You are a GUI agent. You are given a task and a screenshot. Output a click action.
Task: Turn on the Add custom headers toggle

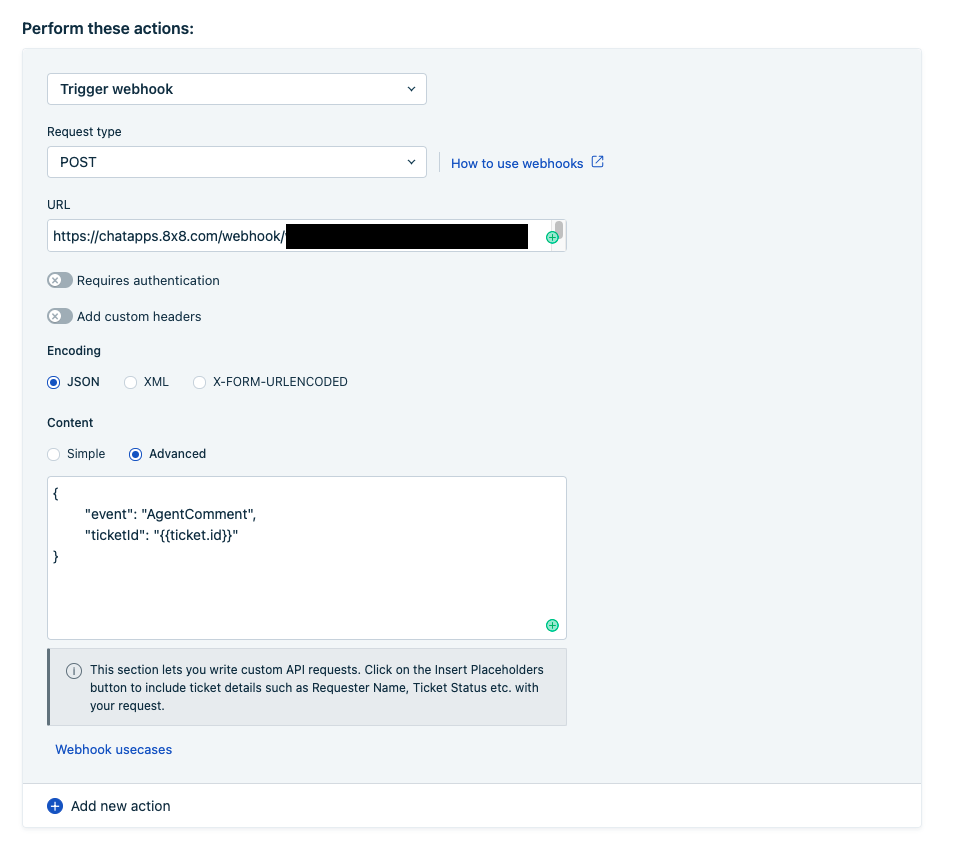pos(59,316)
